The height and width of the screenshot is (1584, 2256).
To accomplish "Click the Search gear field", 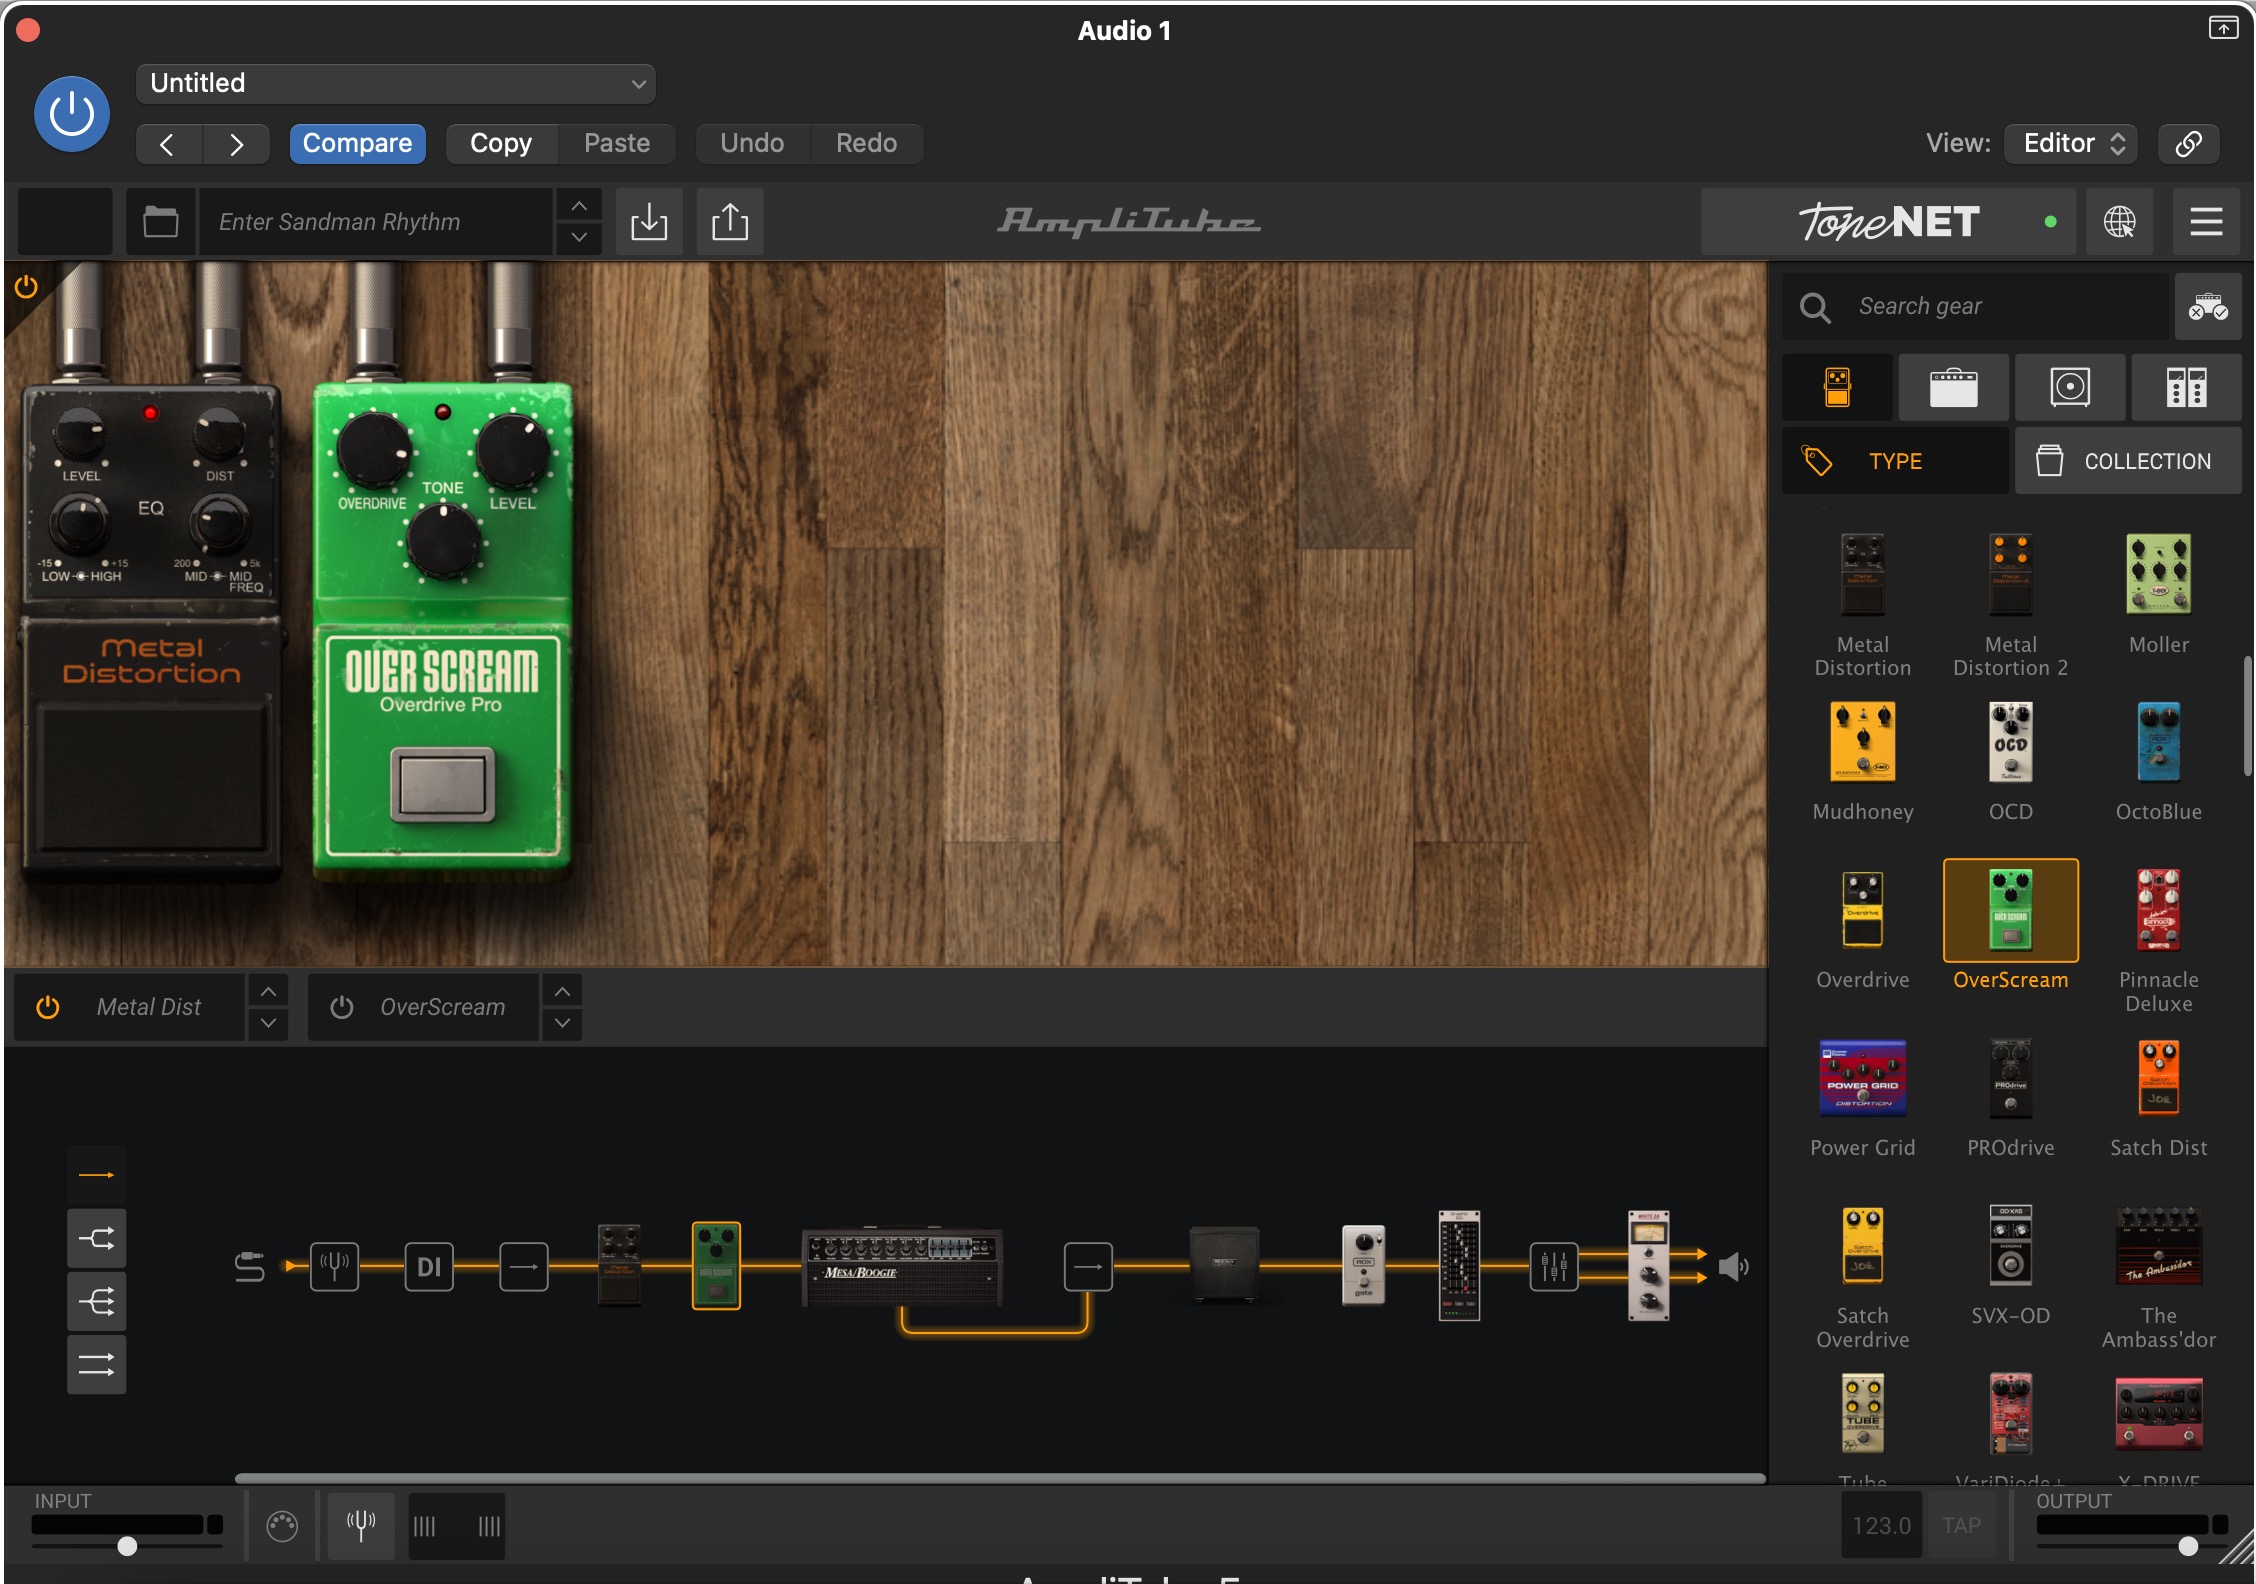I will [x=1976, y=306].
